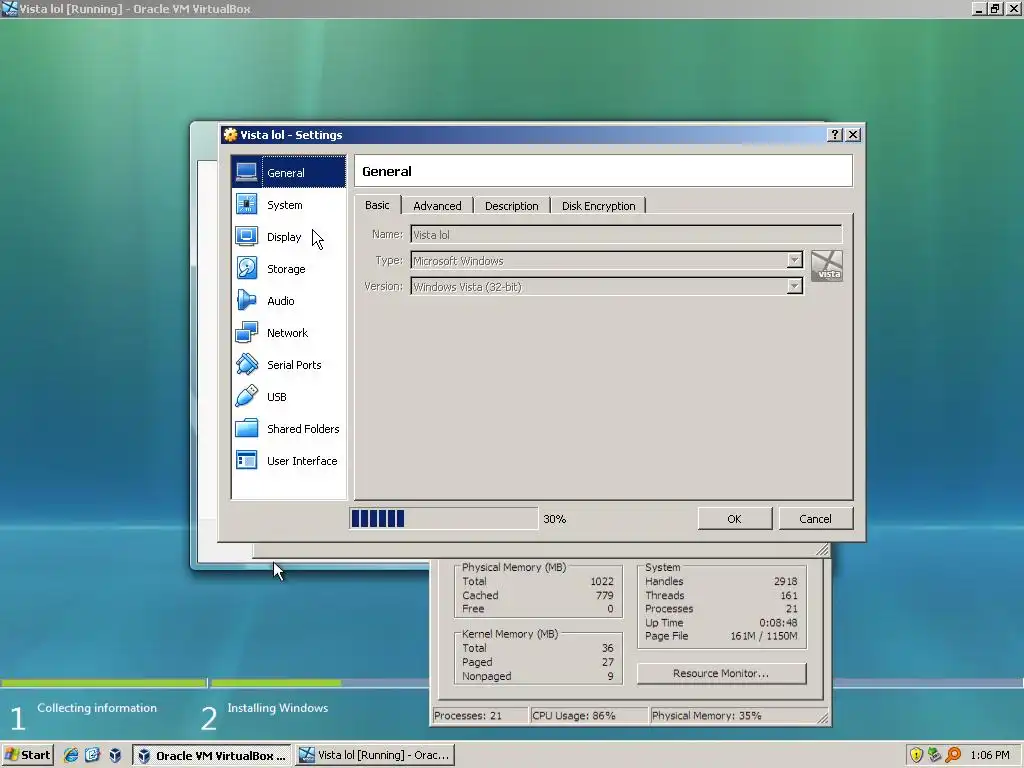Open the Audio settings icon
The width and height of the screenshot is (1024, 768).
247,300
